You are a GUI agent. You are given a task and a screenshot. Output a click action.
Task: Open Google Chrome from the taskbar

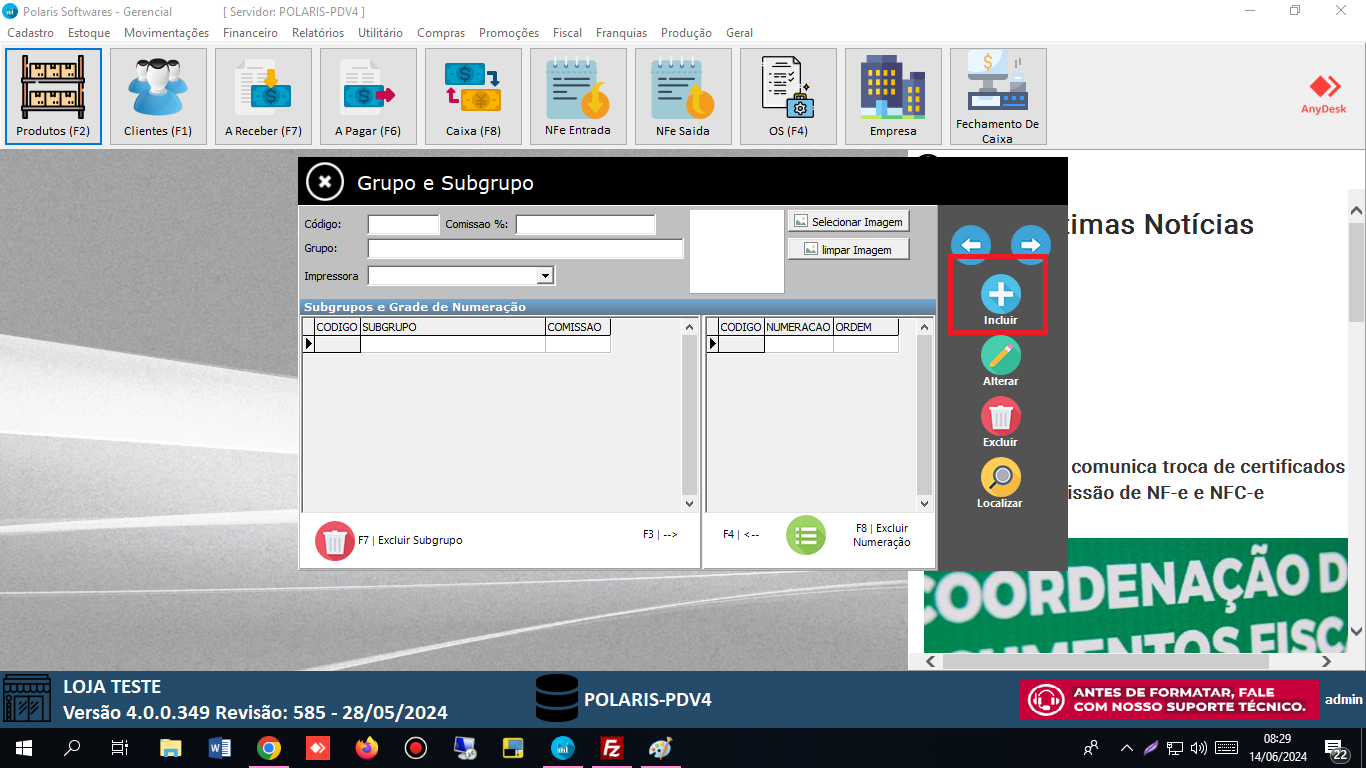pos(268,748)
